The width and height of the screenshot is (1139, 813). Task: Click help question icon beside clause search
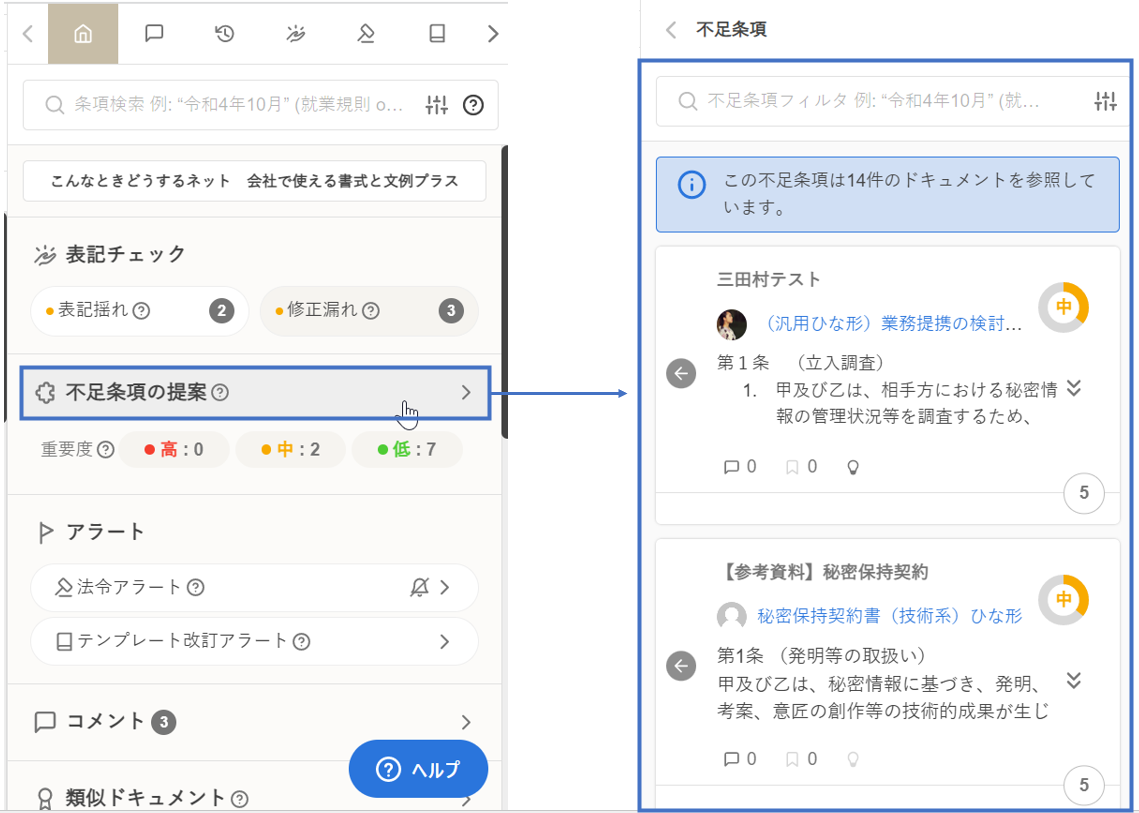473,105
